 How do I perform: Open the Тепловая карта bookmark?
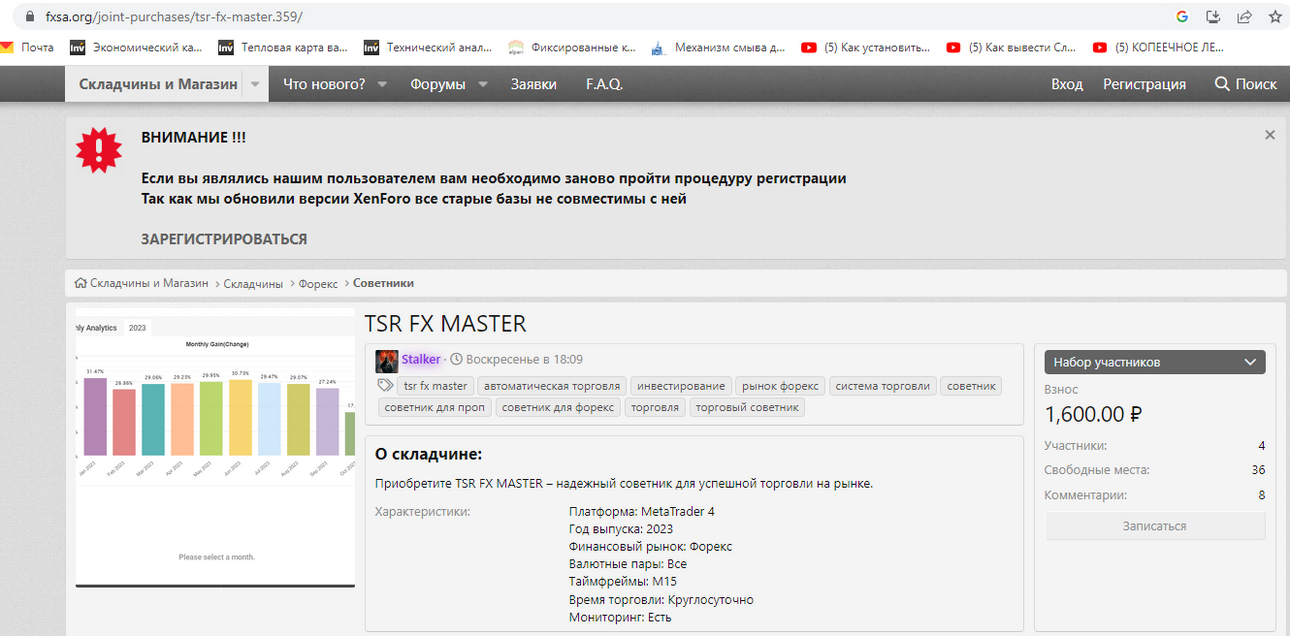coord(284,47)
